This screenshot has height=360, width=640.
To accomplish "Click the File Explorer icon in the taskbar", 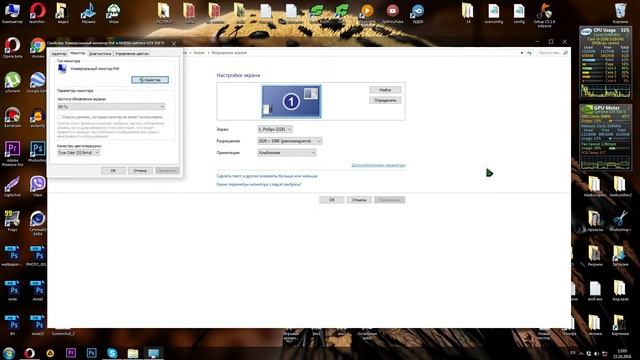I will pyautogui.click(x=133, y=353).
